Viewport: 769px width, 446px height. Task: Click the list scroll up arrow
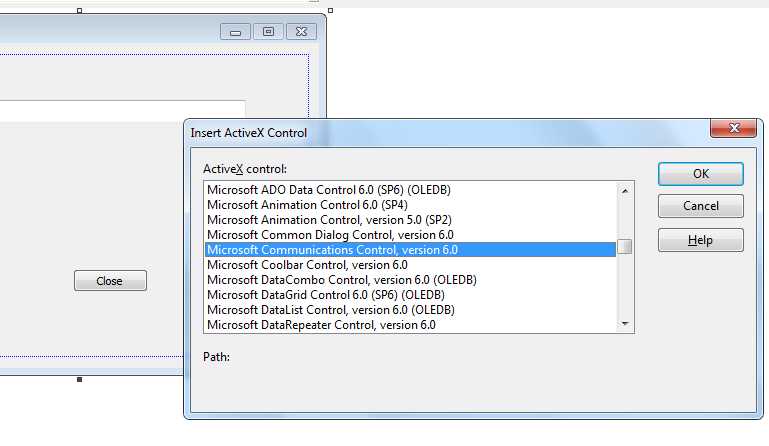pyautogui.click(x=625, y=190)
